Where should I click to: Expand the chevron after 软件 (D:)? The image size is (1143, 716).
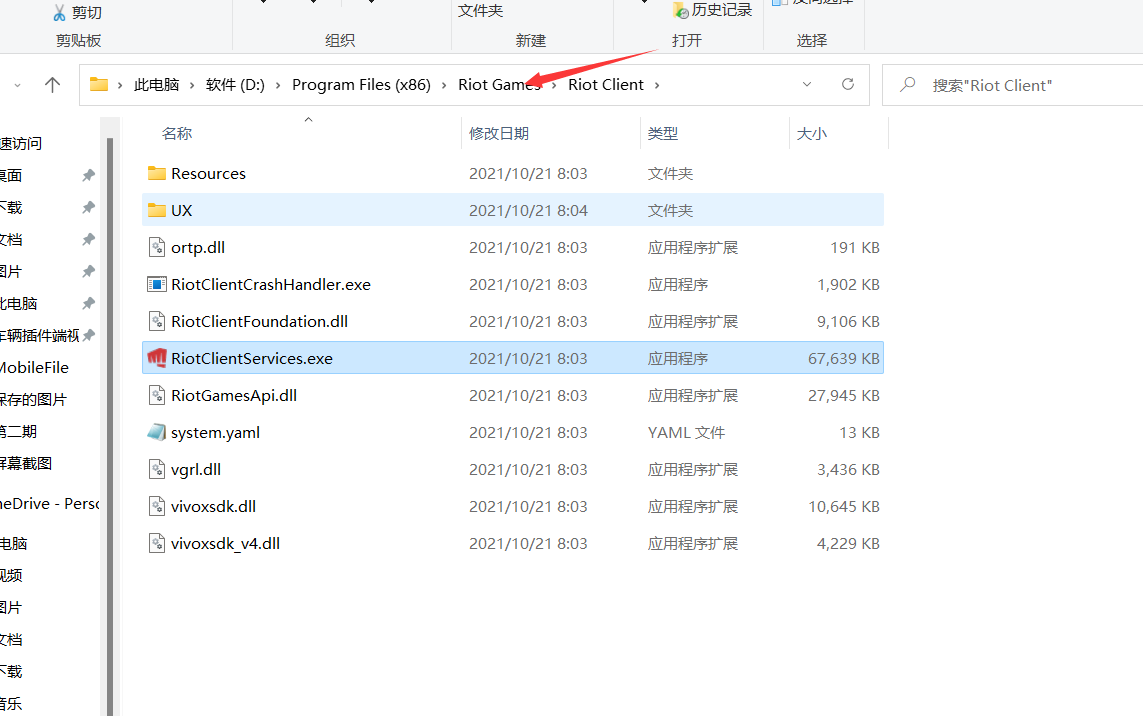[278, 85]
